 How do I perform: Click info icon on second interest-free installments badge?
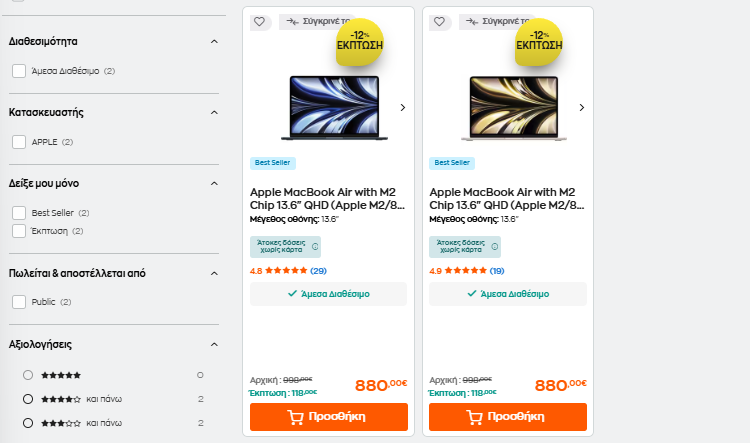coord(494,246)
